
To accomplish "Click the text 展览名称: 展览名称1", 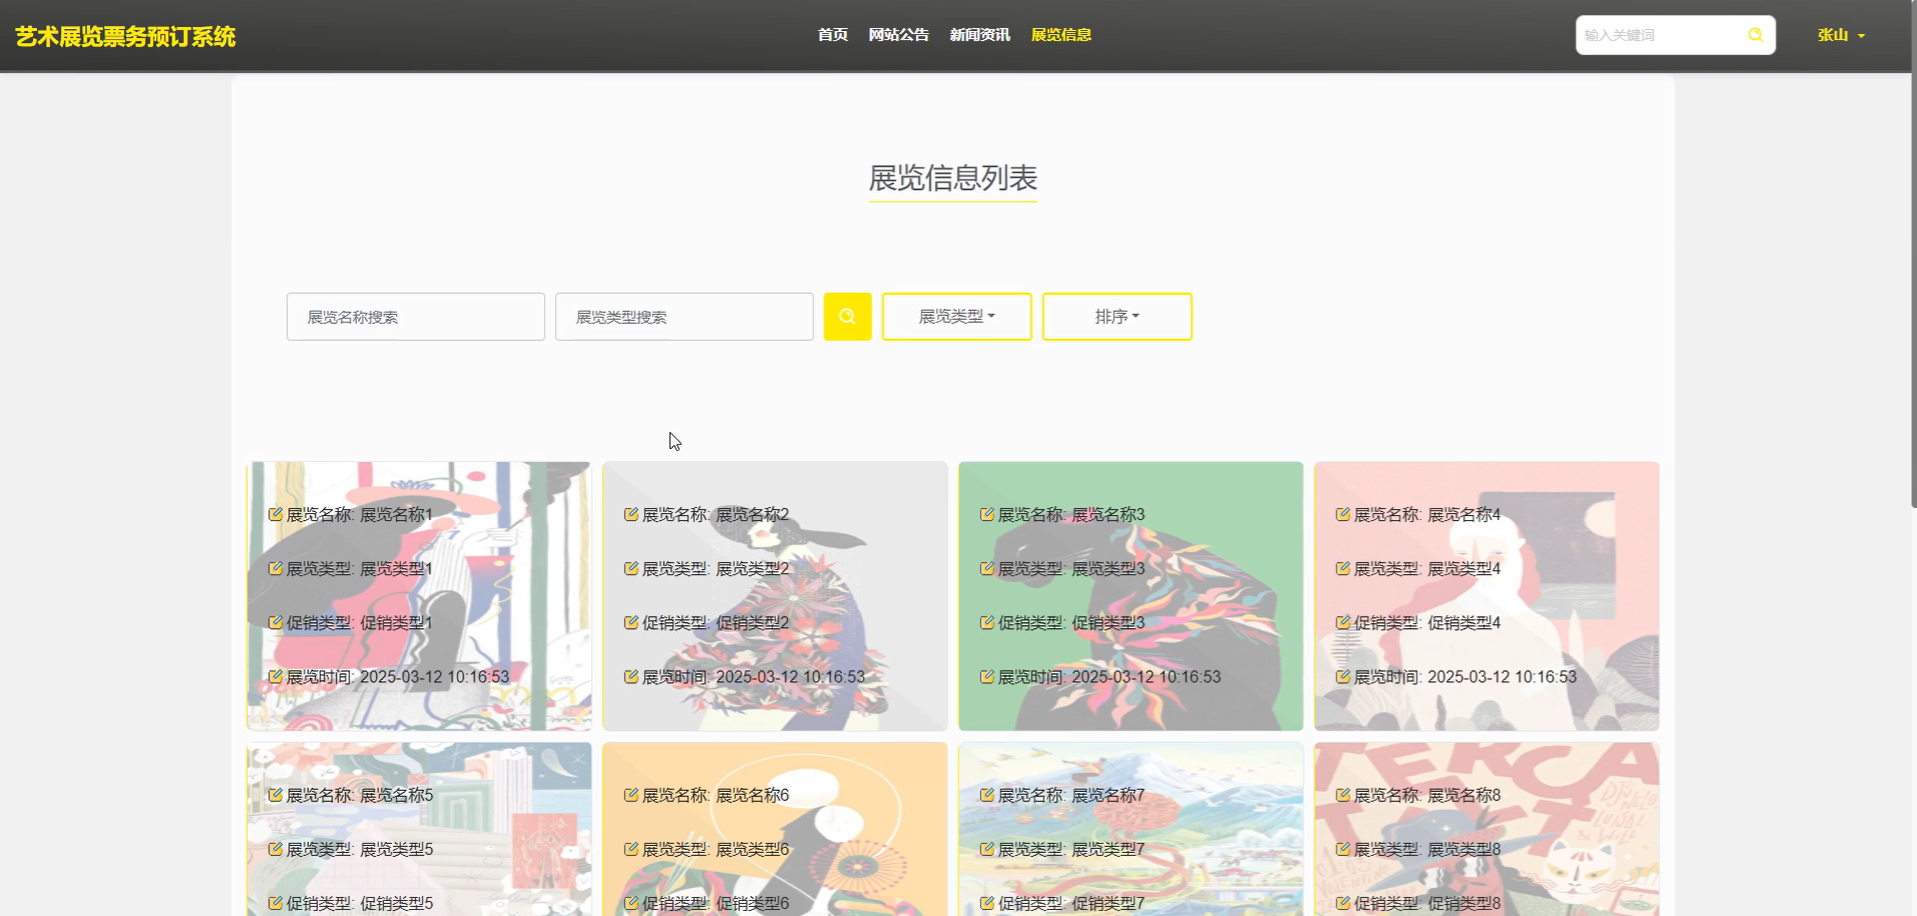I will pyautogui.click(x=360, y=514).
